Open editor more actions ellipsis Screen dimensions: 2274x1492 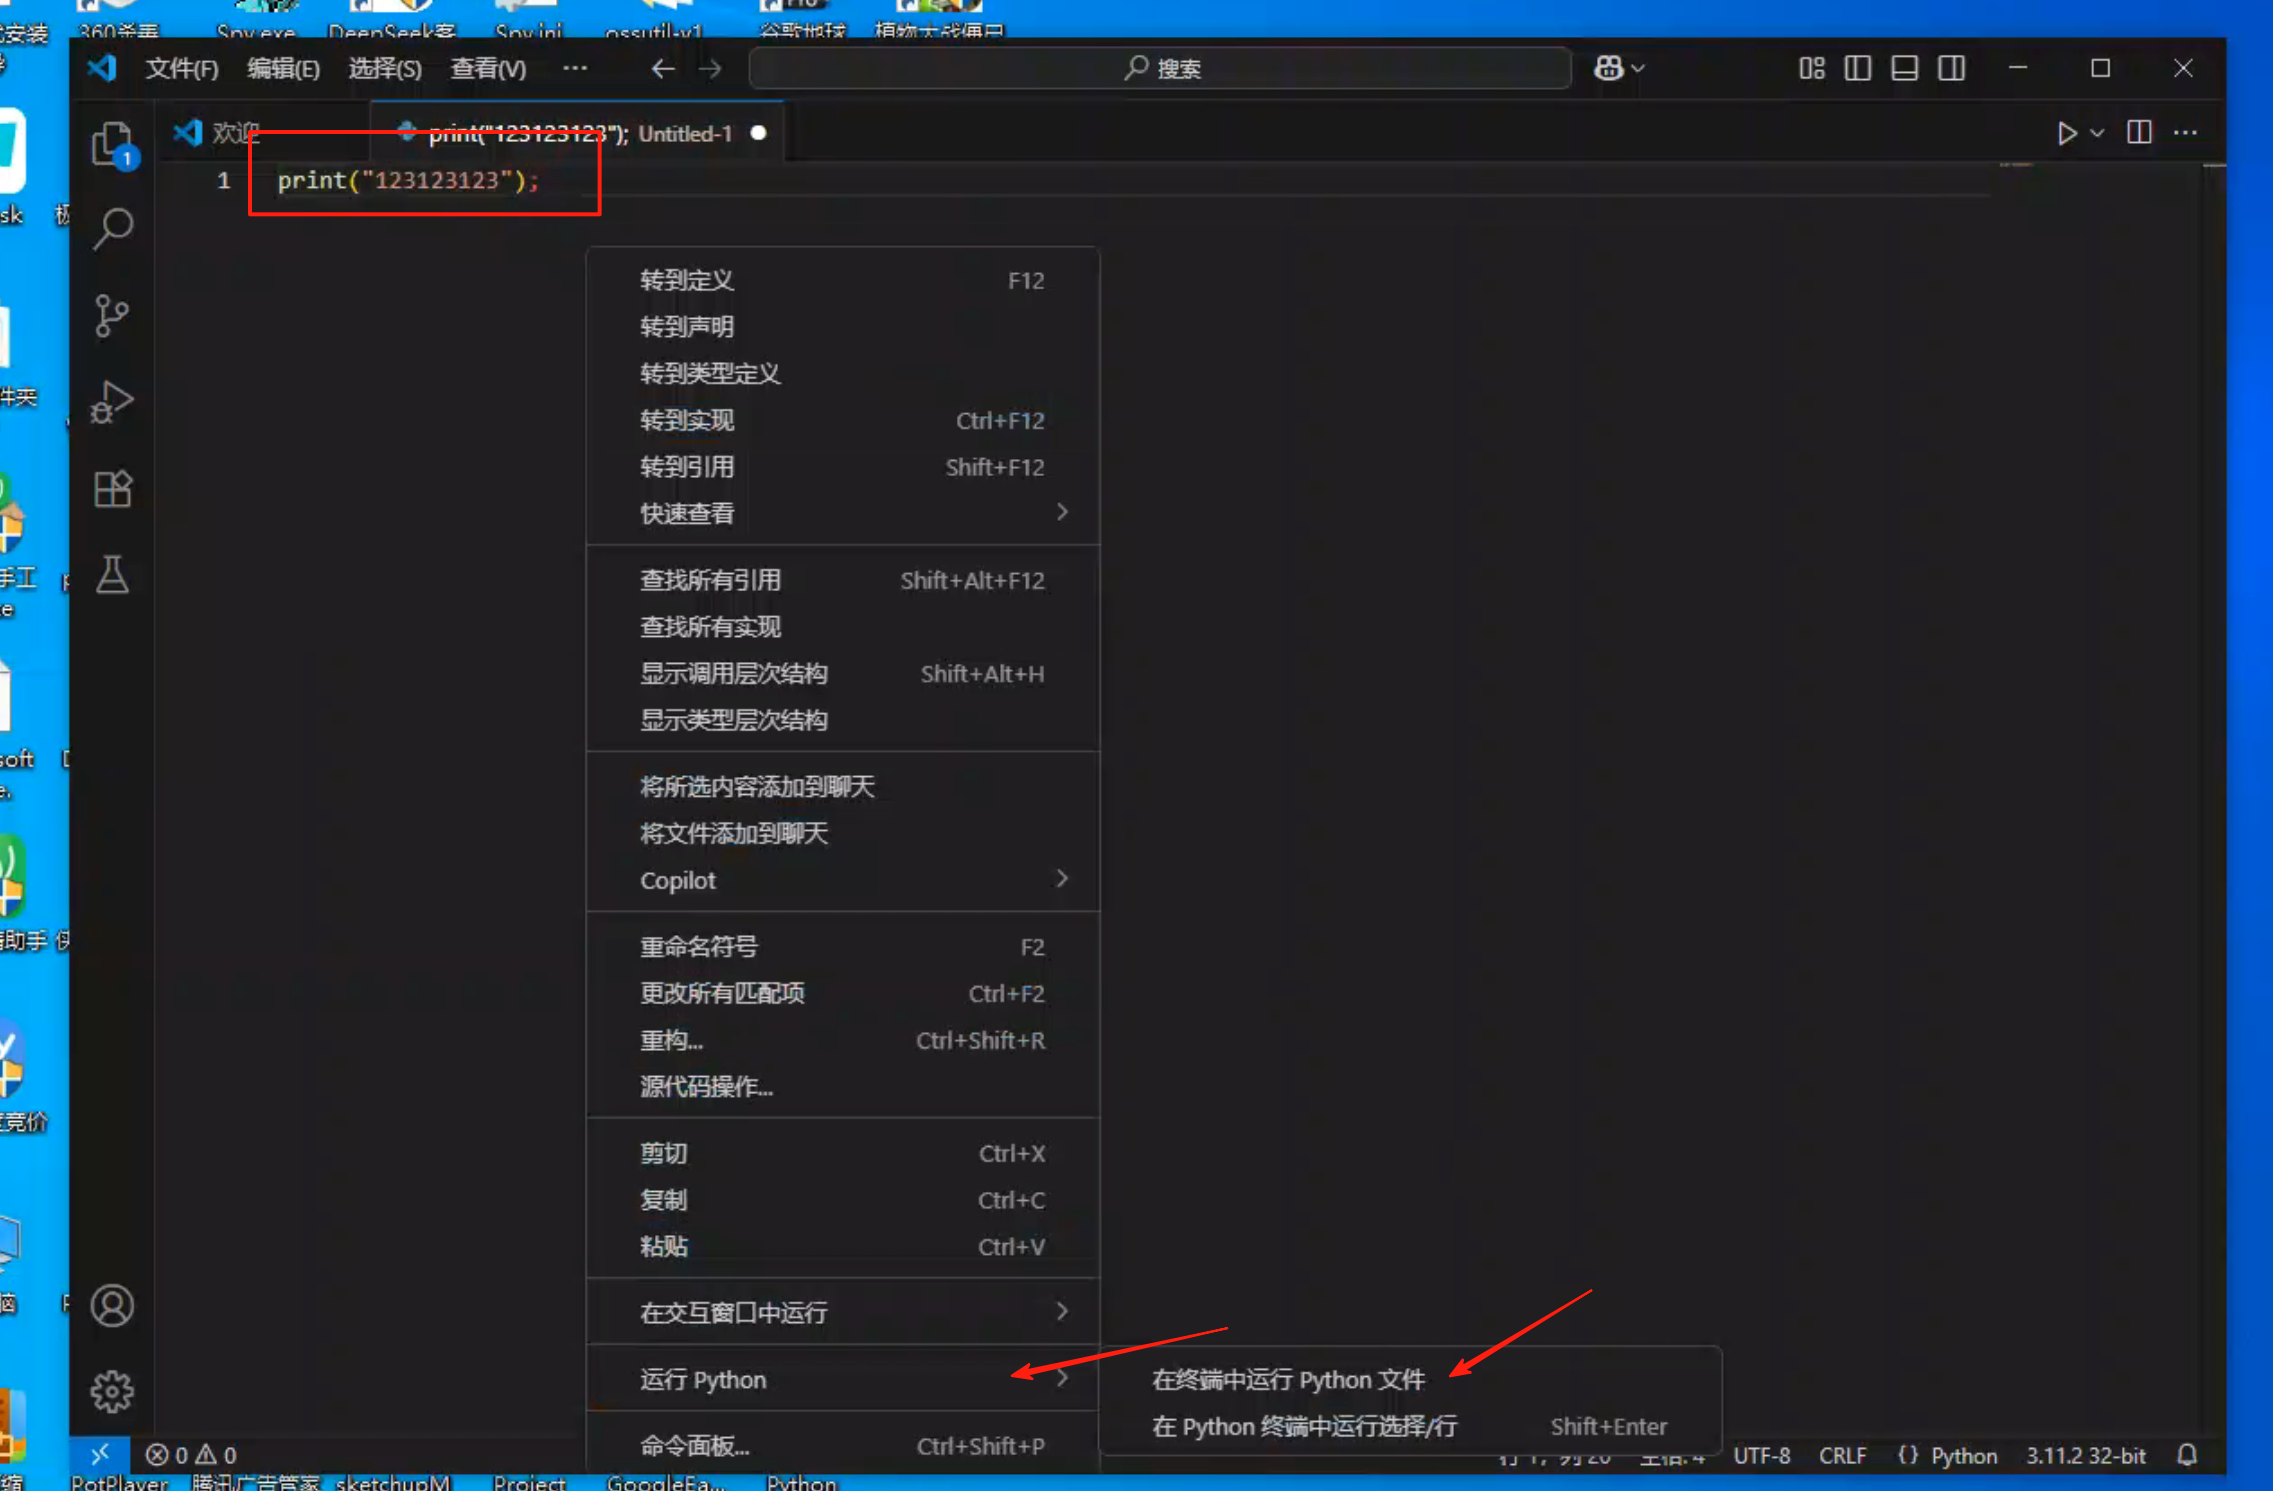(x=2186, y=132)
